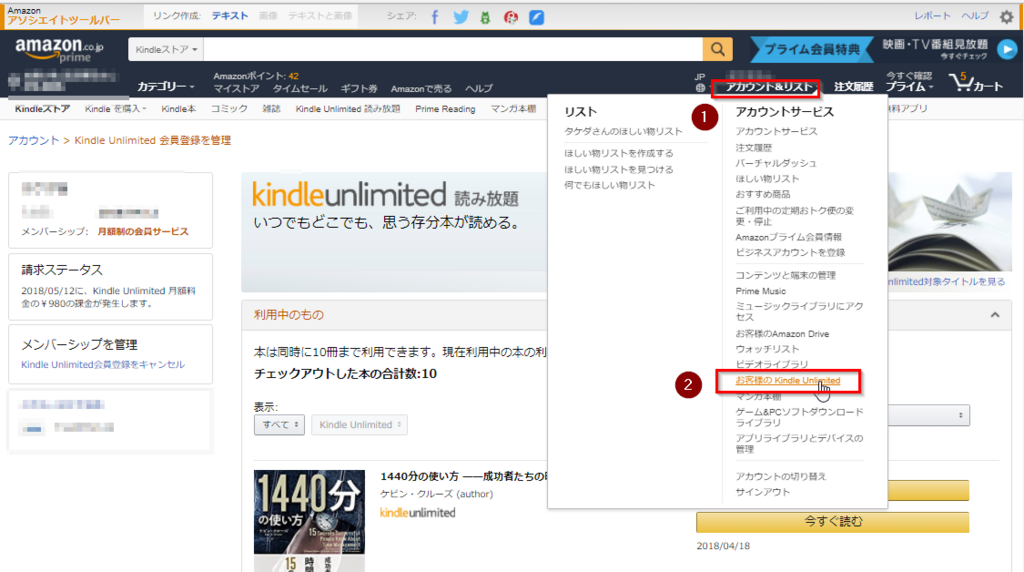Viewport: 1024px width, 572px height.
Task: Share via the Twitter bird icon
Action: click(461, 17)
